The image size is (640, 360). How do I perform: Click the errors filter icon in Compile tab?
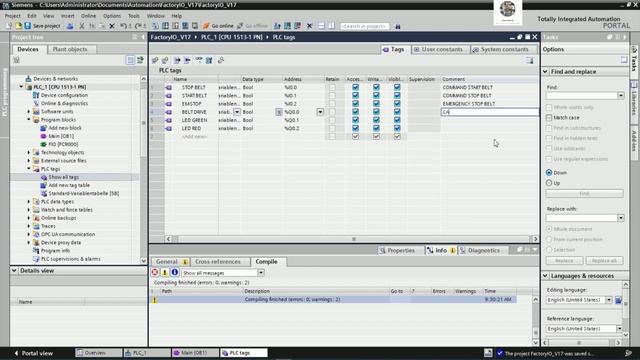point(155,273)
